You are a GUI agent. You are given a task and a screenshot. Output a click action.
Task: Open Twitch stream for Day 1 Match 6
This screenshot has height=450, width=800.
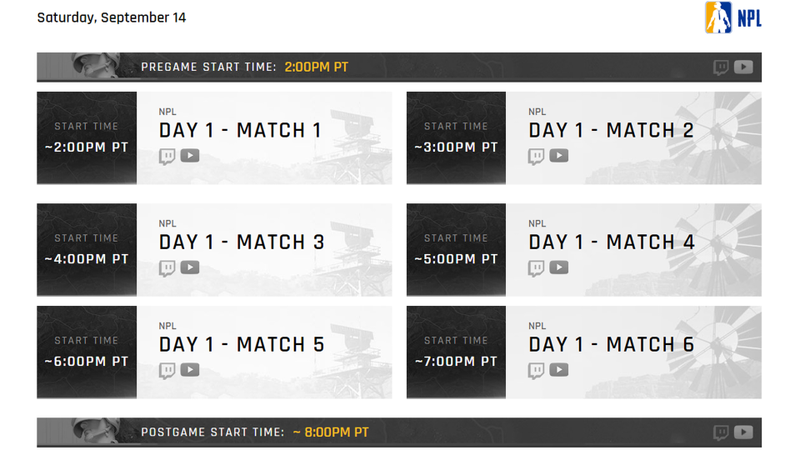coord(536,370)
